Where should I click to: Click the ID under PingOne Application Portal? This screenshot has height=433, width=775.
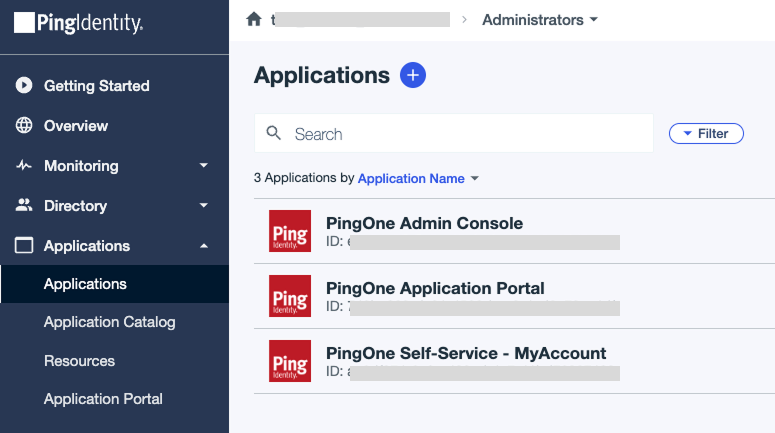pos(473,307)
